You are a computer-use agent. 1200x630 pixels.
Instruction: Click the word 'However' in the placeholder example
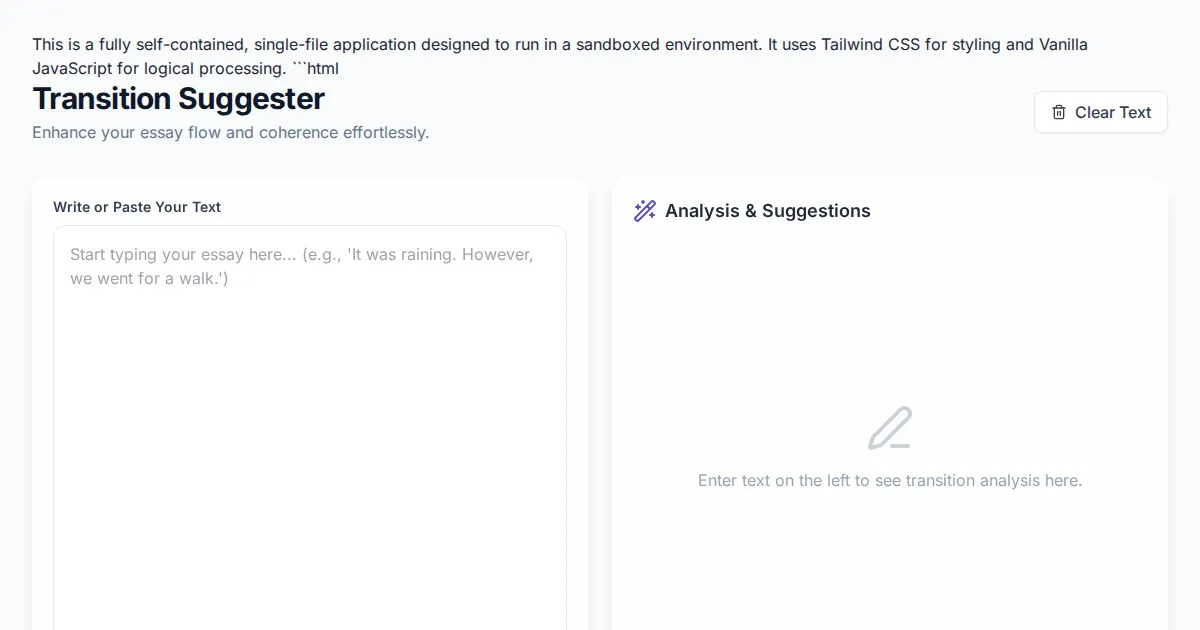[x=495, y=255]
